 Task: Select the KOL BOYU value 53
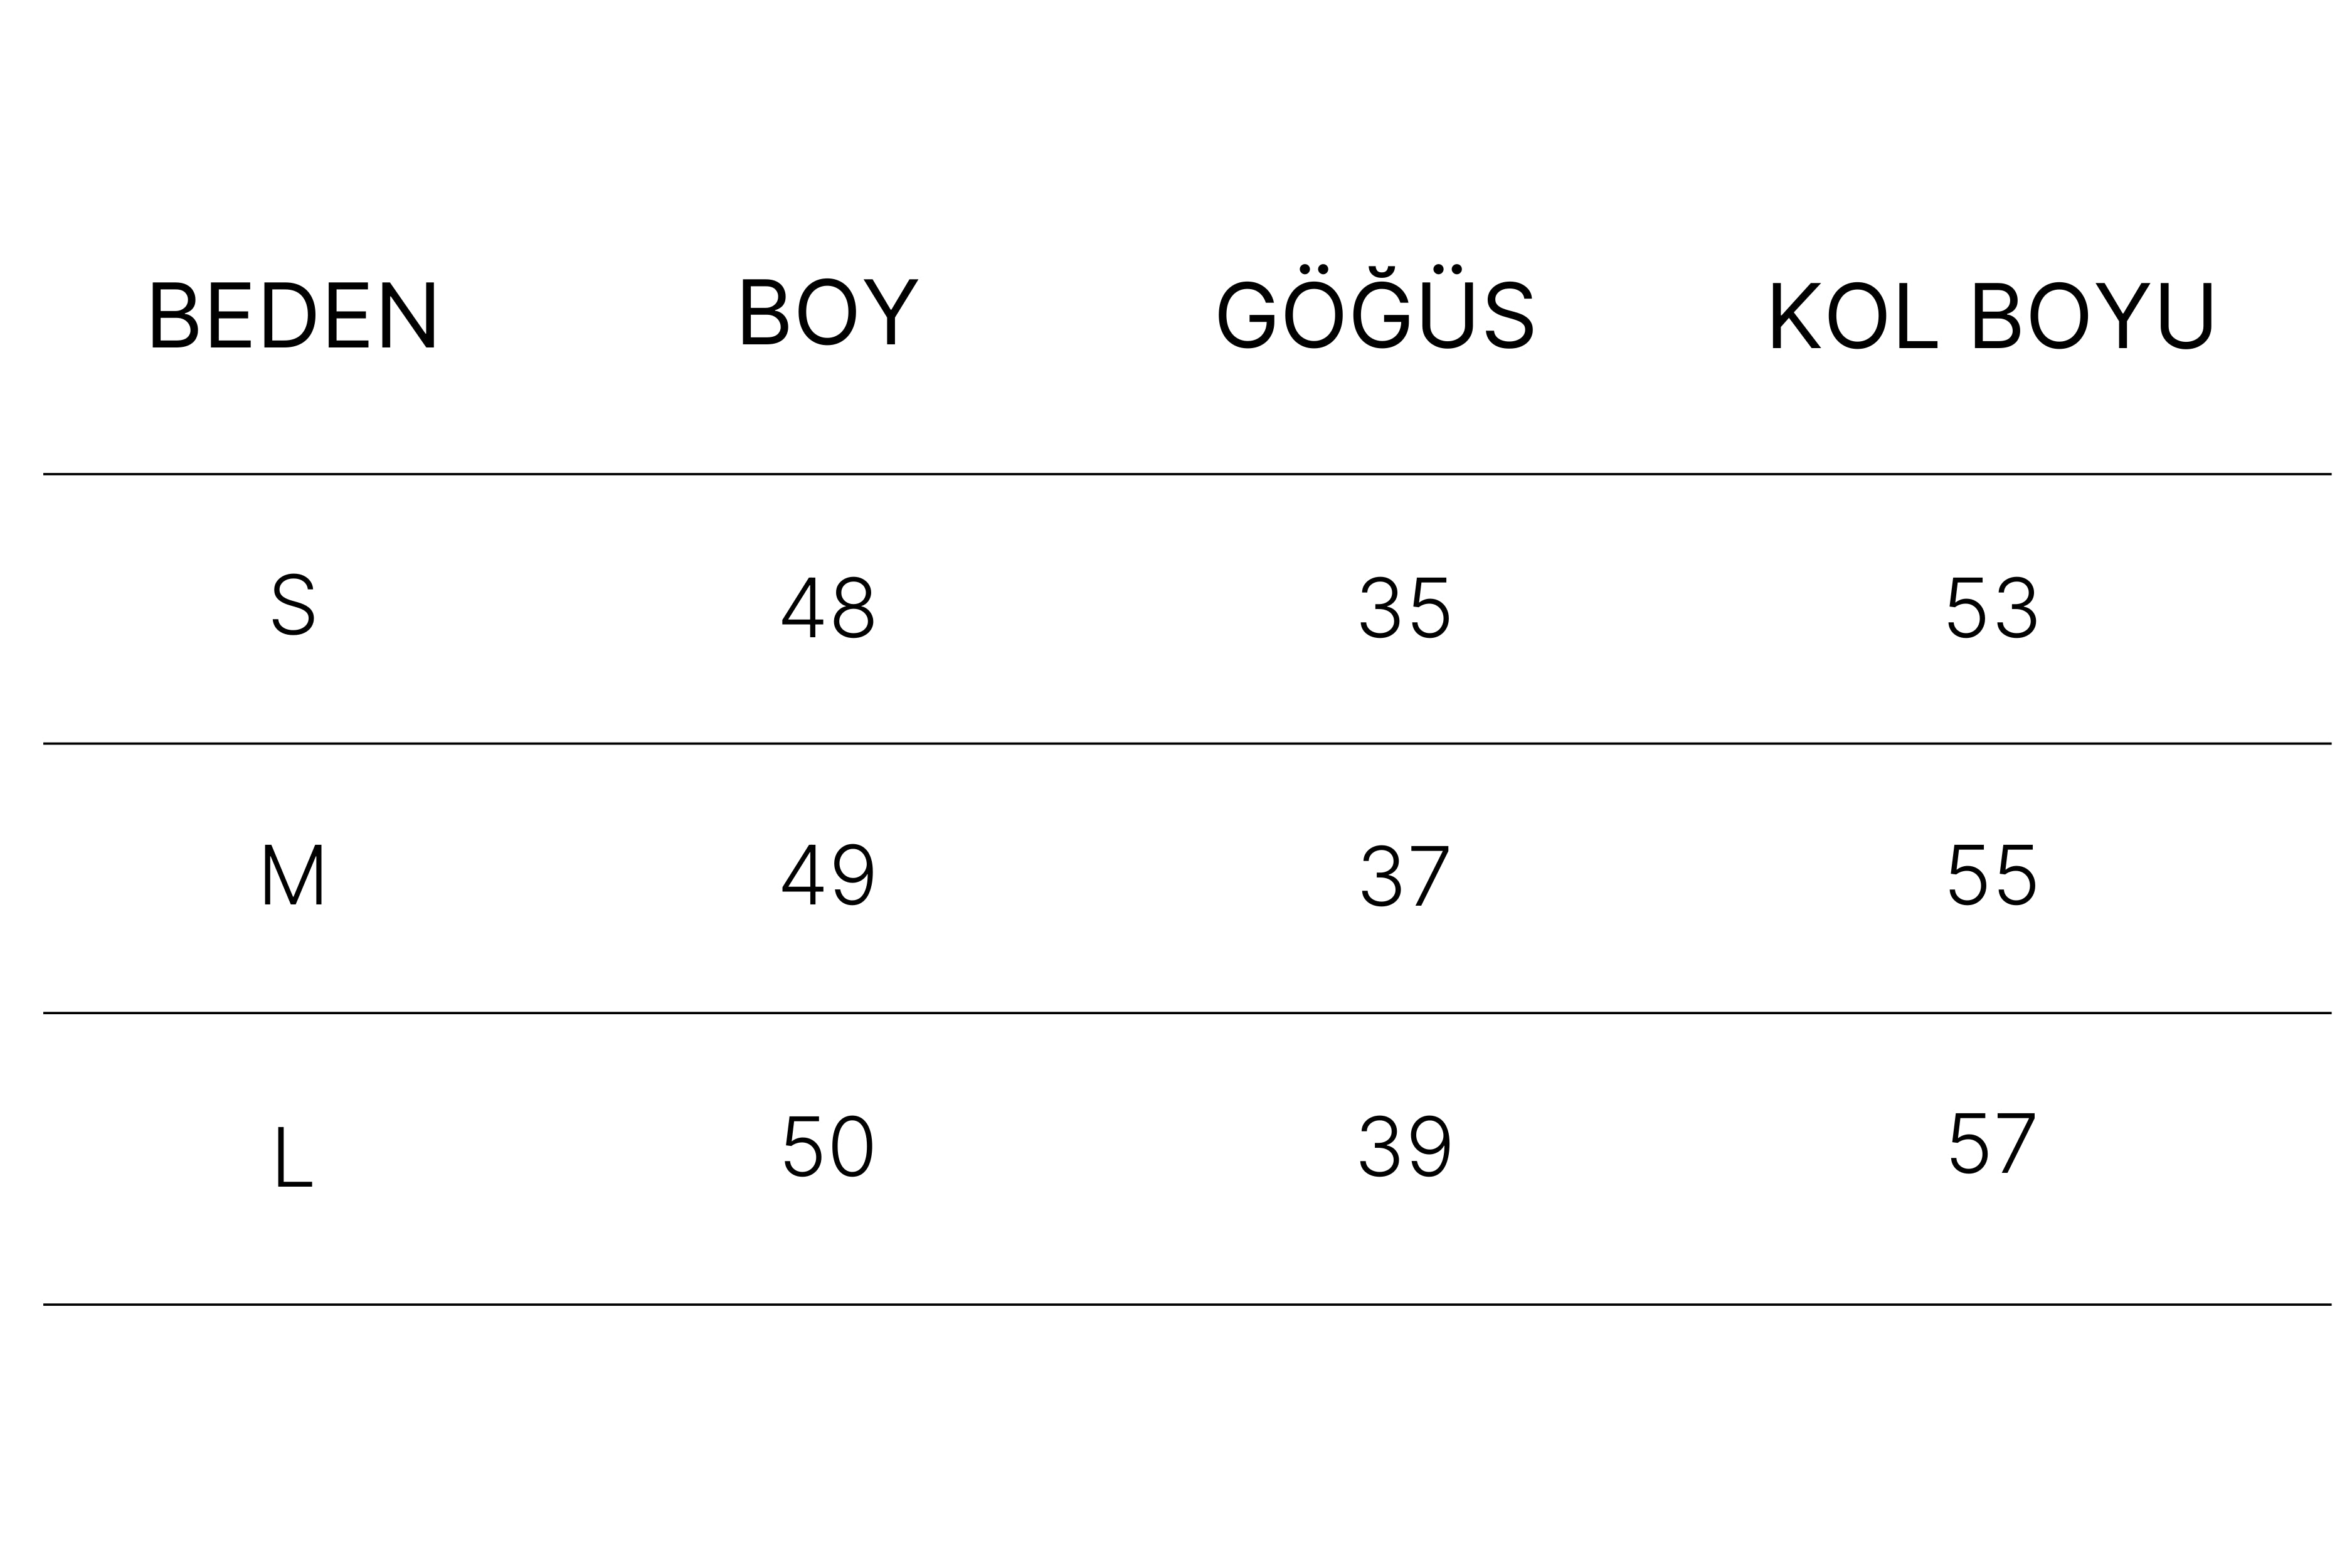pos(1992,607)
